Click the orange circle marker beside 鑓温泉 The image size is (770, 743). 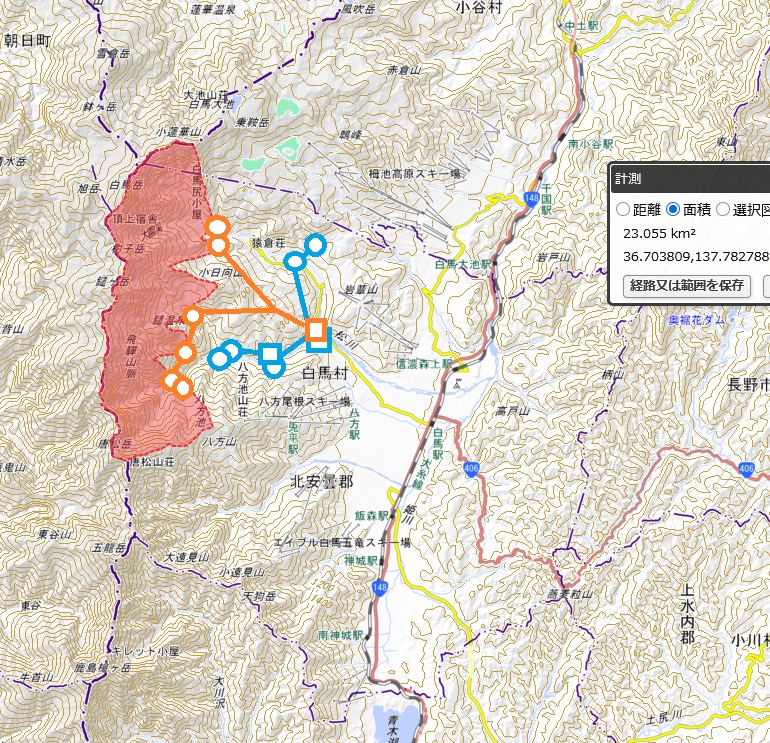[192, 317]
